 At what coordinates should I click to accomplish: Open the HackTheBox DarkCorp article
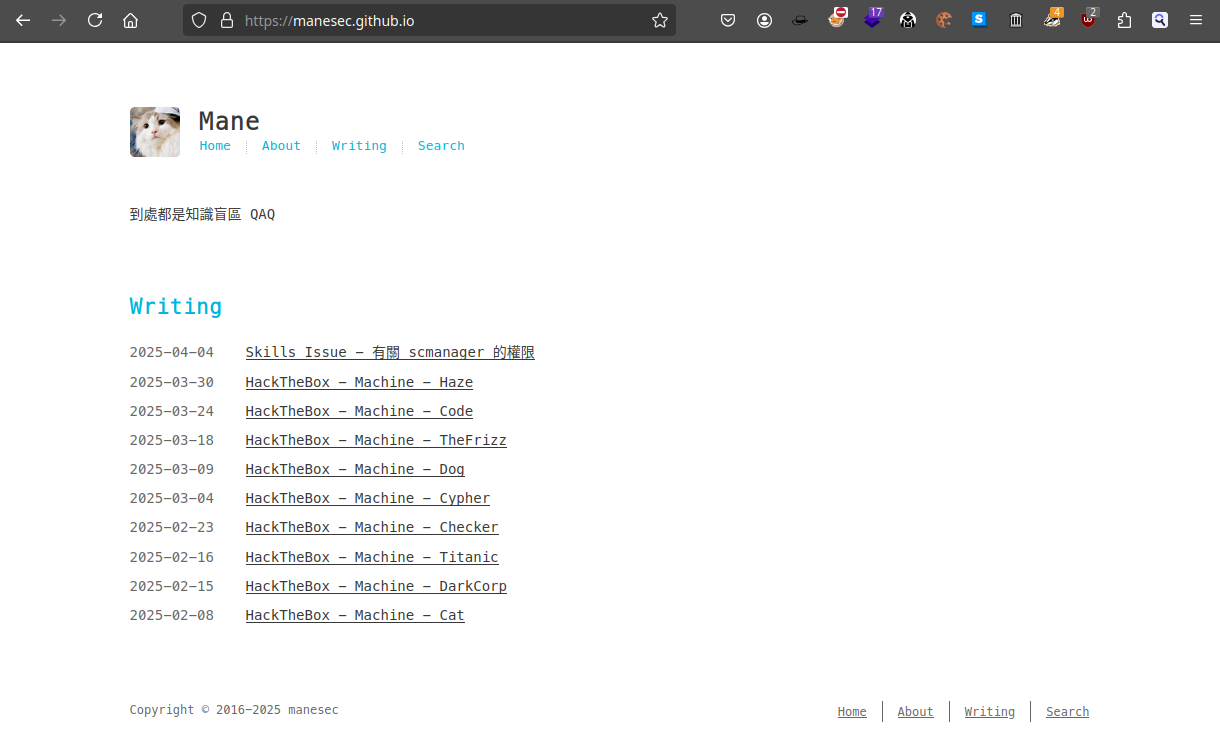tap(376, 586)
